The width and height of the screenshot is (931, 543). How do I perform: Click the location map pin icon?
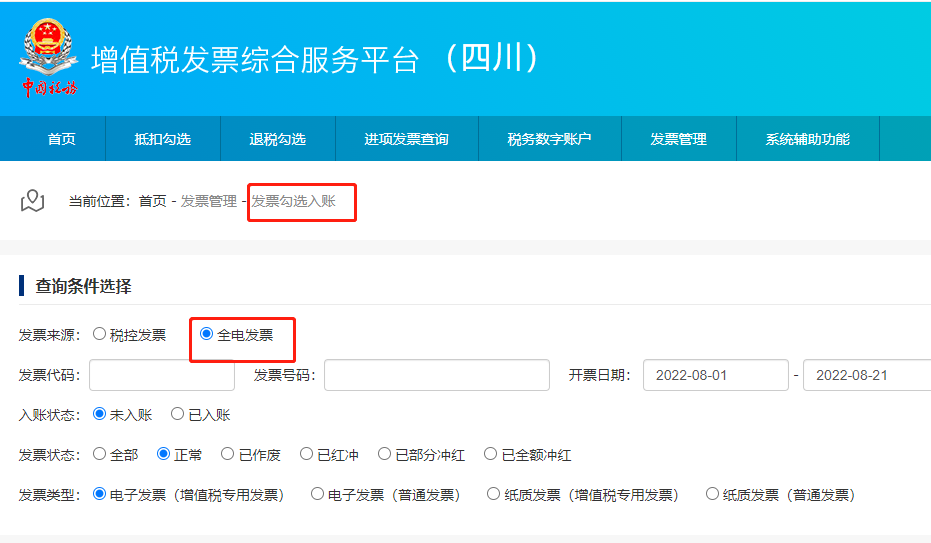point(33,201)
